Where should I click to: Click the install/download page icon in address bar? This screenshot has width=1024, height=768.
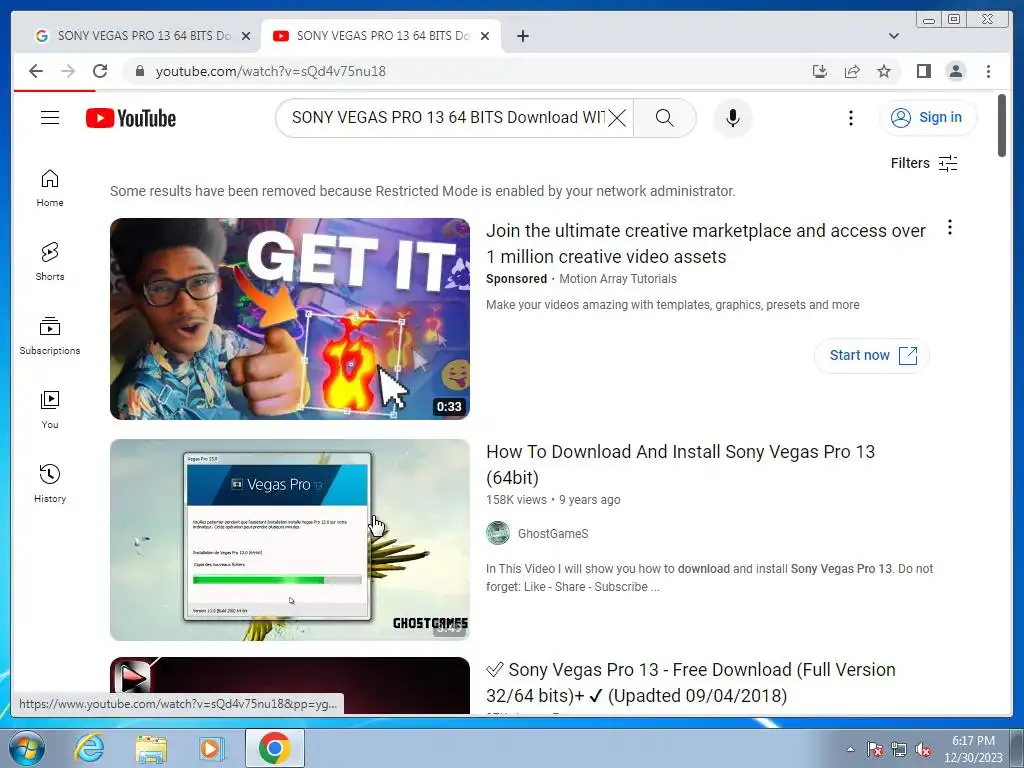click(820, 71)
